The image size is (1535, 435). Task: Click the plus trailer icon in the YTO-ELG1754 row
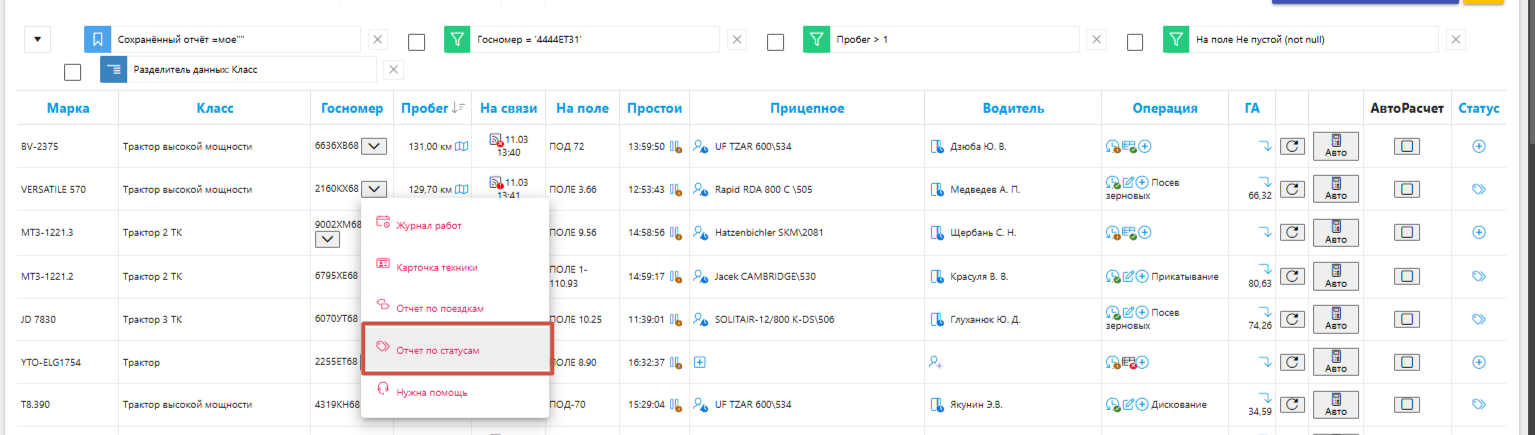[700, 362]
